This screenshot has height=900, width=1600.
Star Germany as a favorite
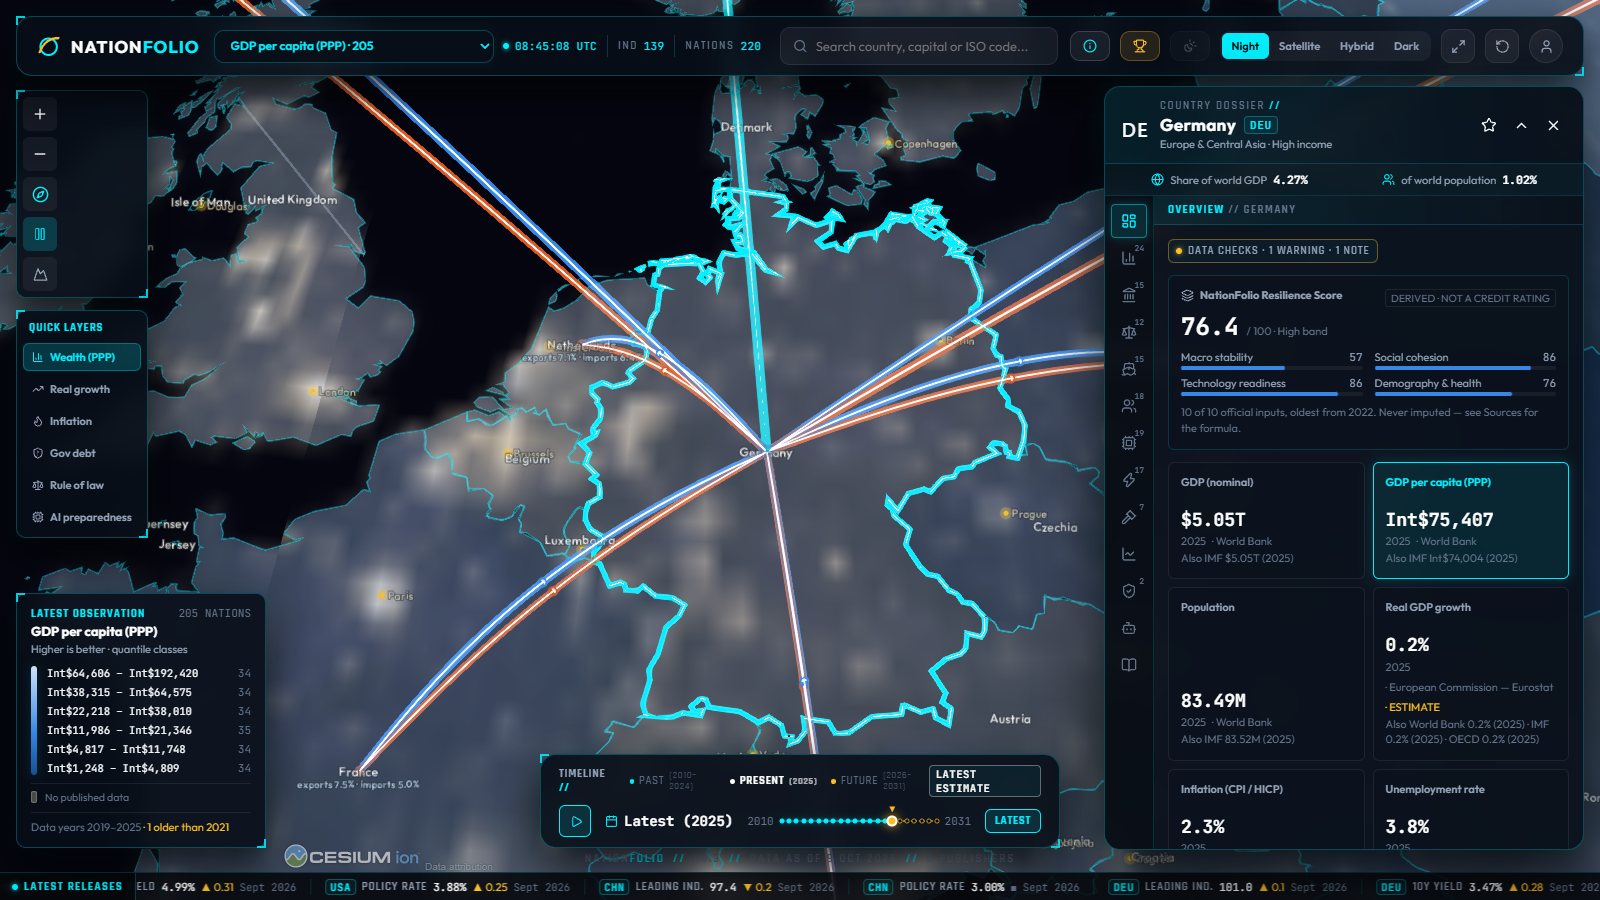pyautogui.click(x=1489, y=125)
